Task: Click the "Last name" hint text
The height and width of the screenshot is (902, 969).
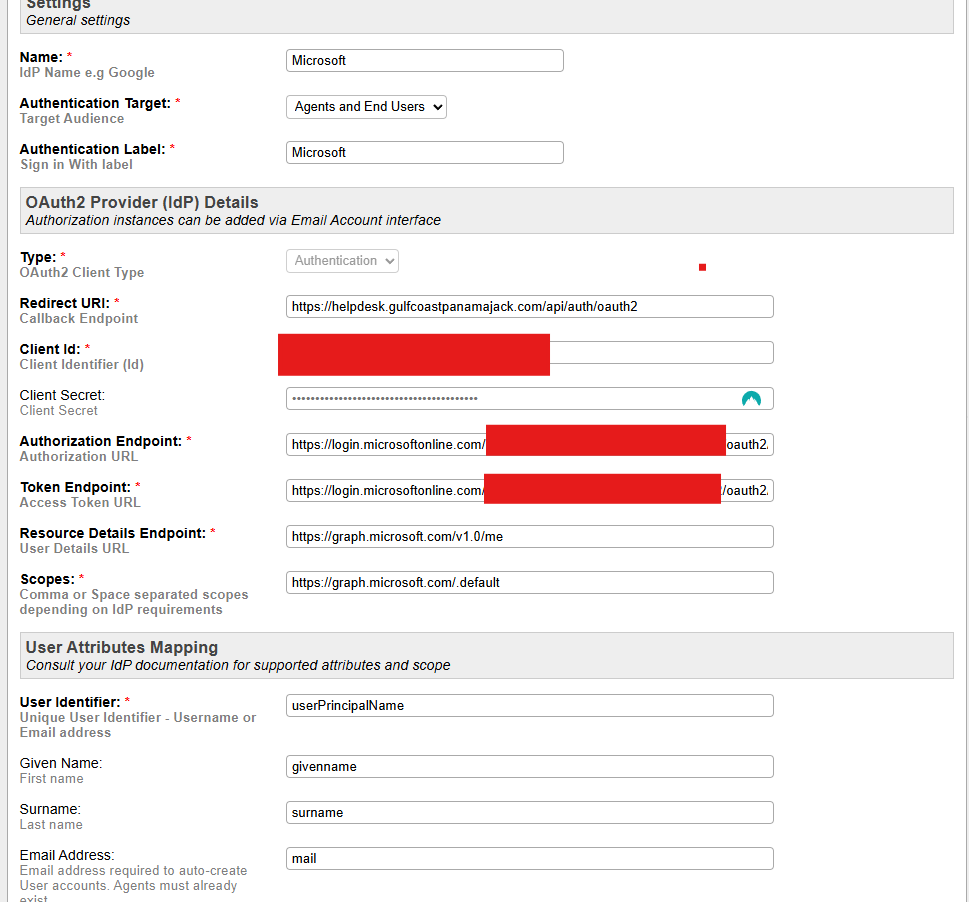Action: coord(51,825)
